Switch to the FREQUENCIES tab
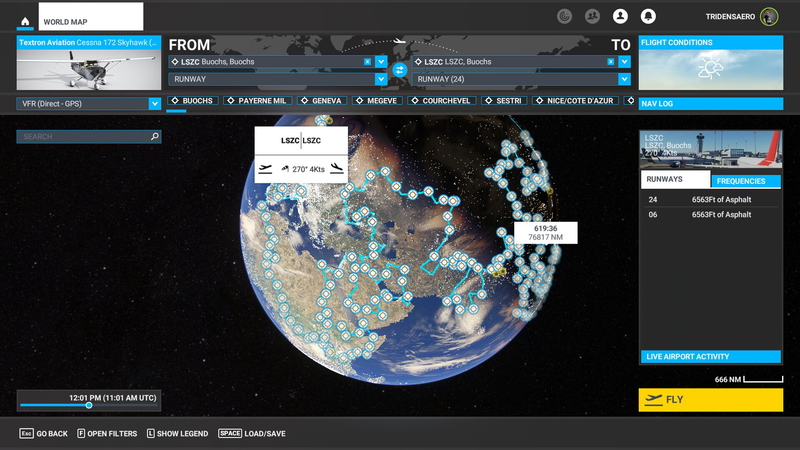Screen dimensions: 800x450 (x=746, y=181)
